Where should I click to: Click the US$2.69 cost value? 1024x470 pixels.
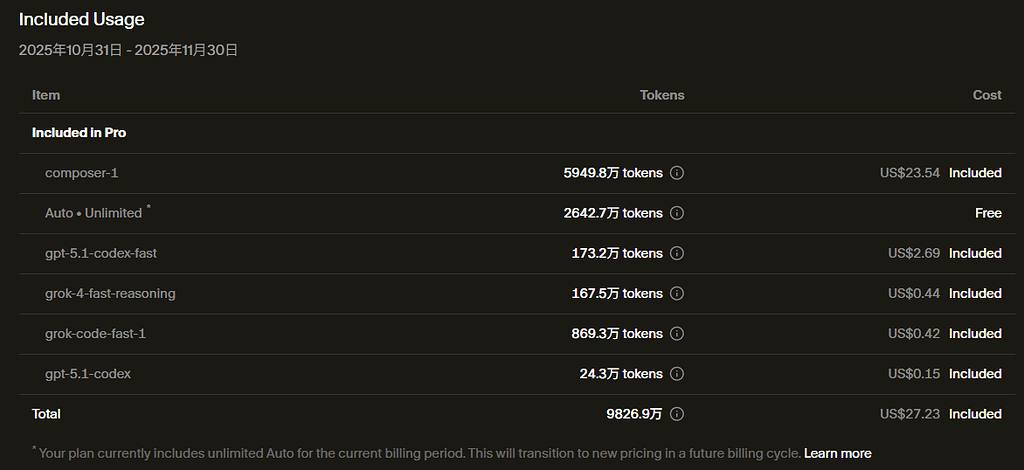[x=914, y=253]
